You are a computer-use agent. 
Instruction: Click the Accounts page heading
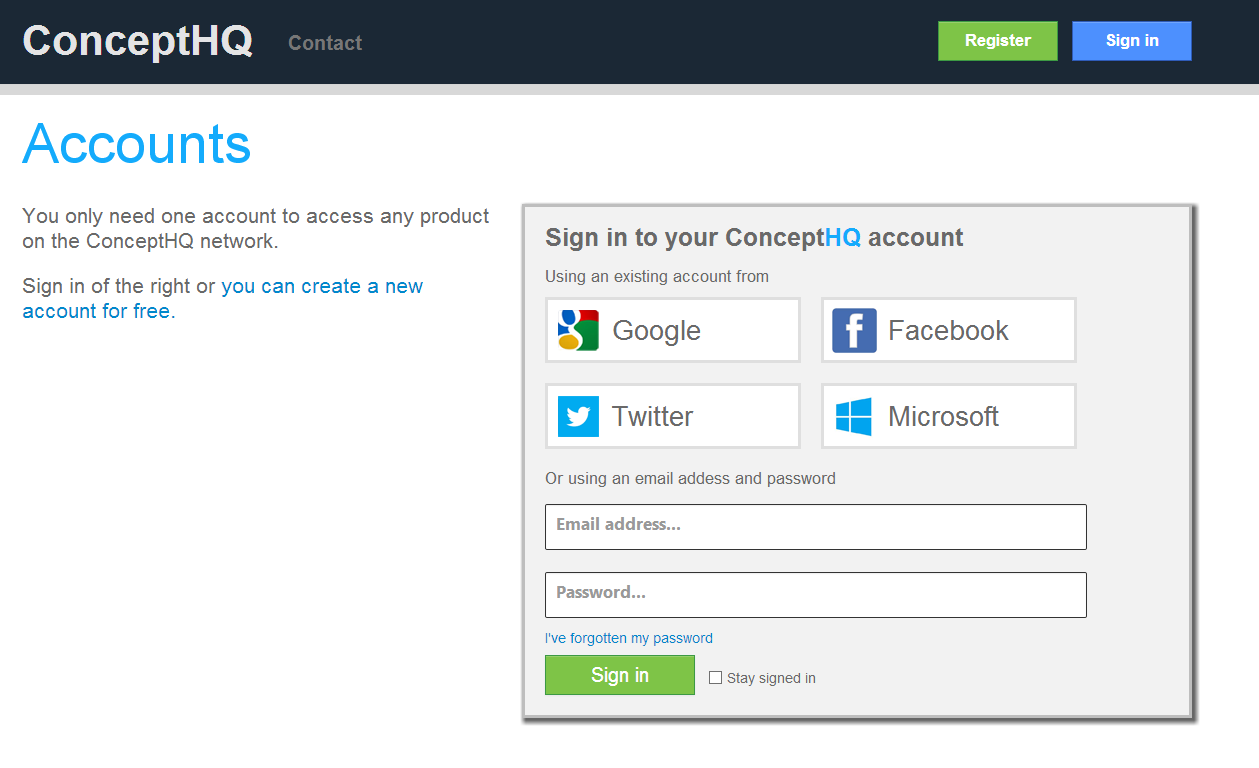[137, 144]
